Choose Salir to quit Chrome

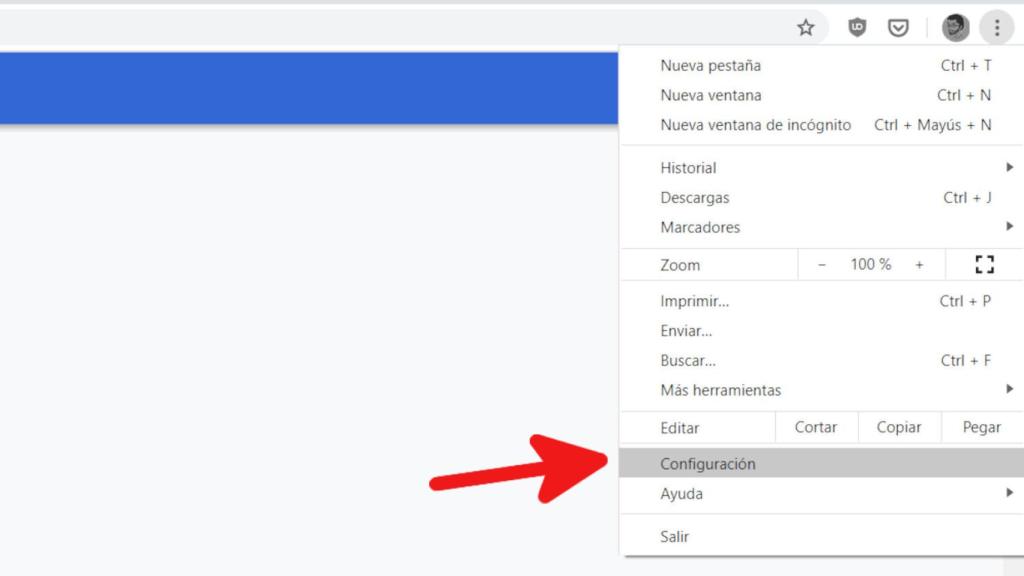(822, 536)
